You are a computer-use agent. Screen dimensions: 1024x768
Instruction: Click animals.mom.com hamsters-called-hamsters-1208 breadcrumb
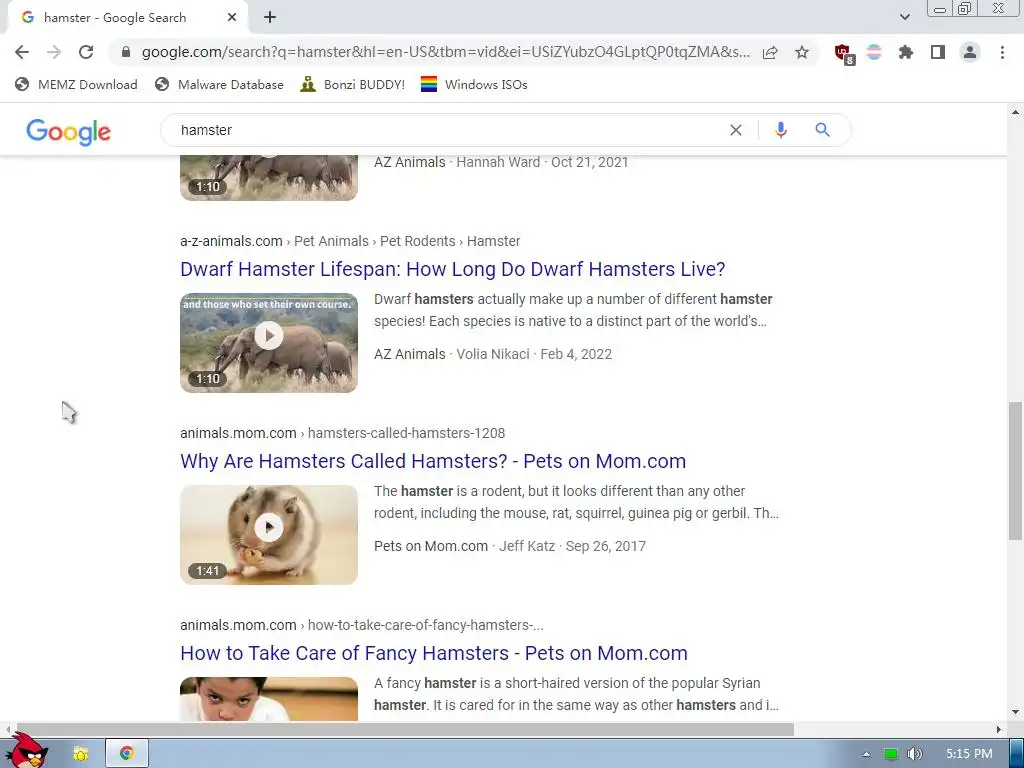342,433
